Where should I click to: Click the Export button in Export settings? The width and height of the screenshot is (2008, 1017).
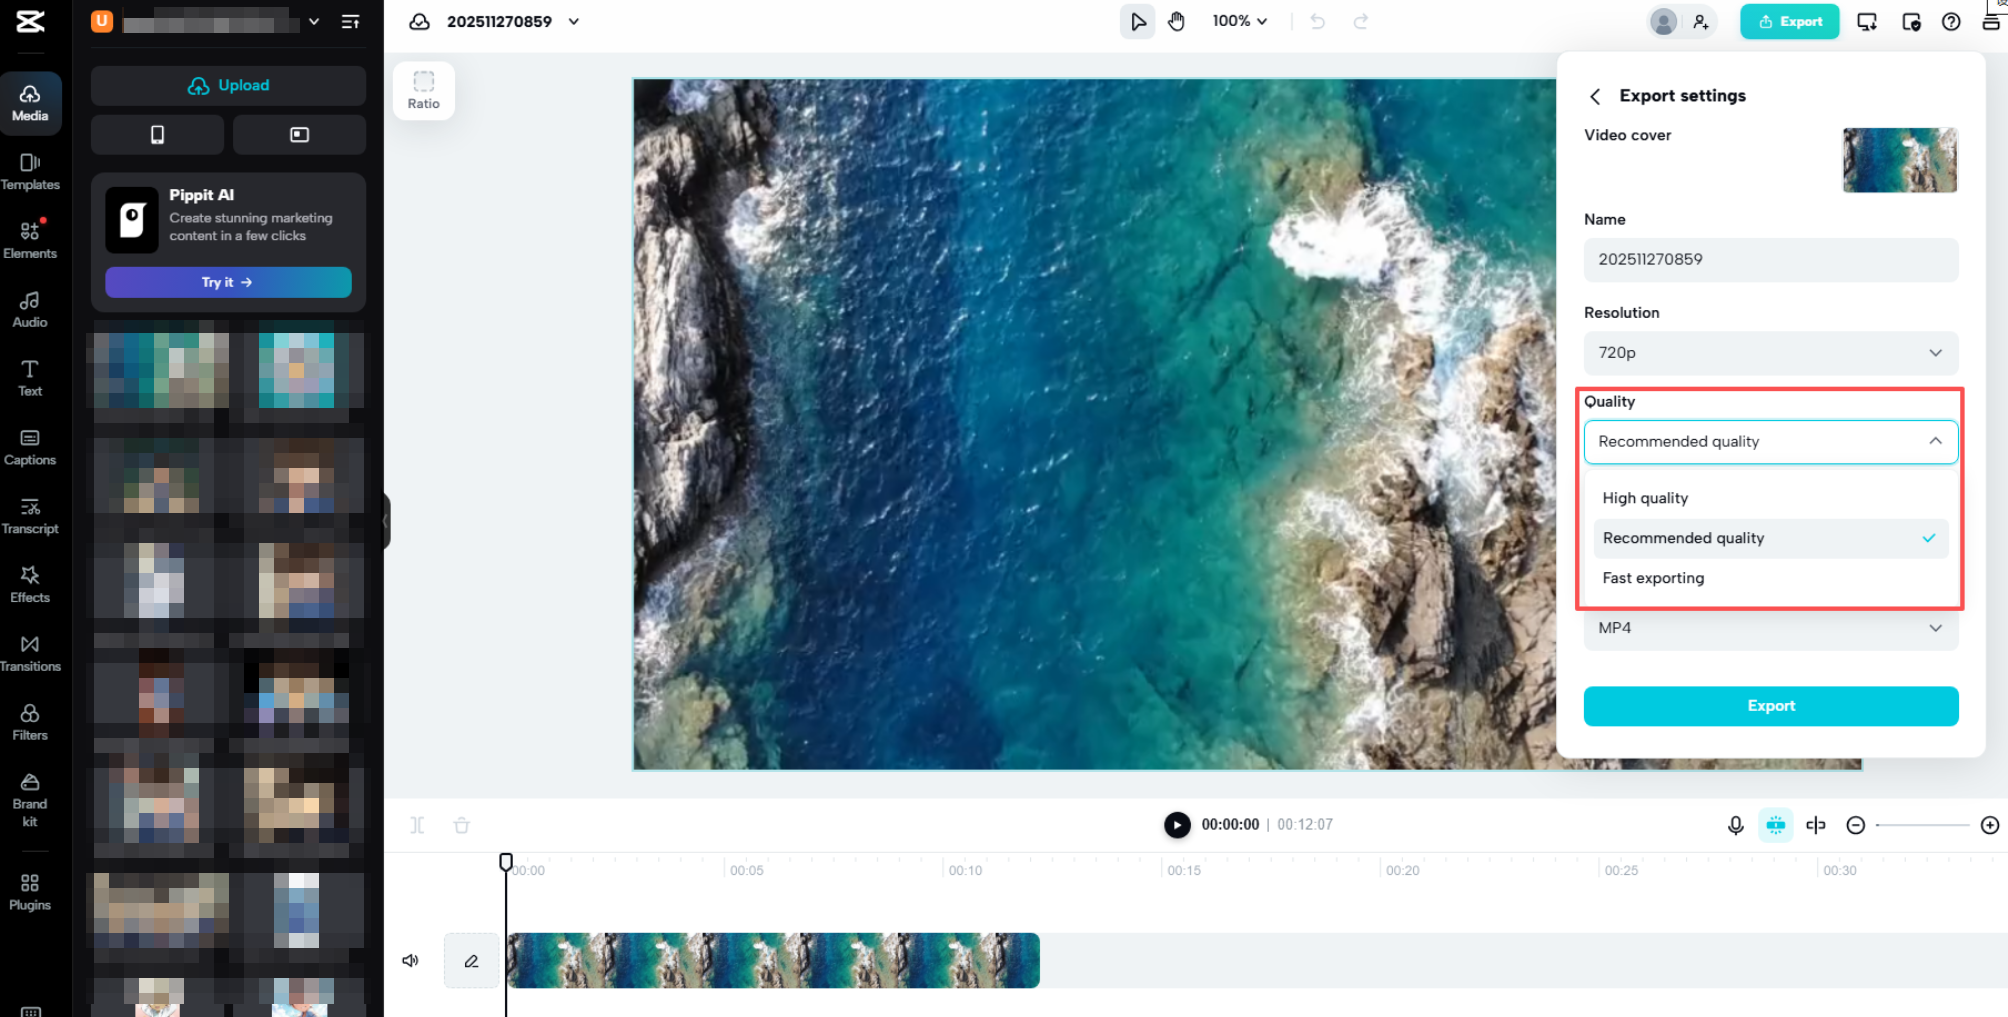point(1770,706)
